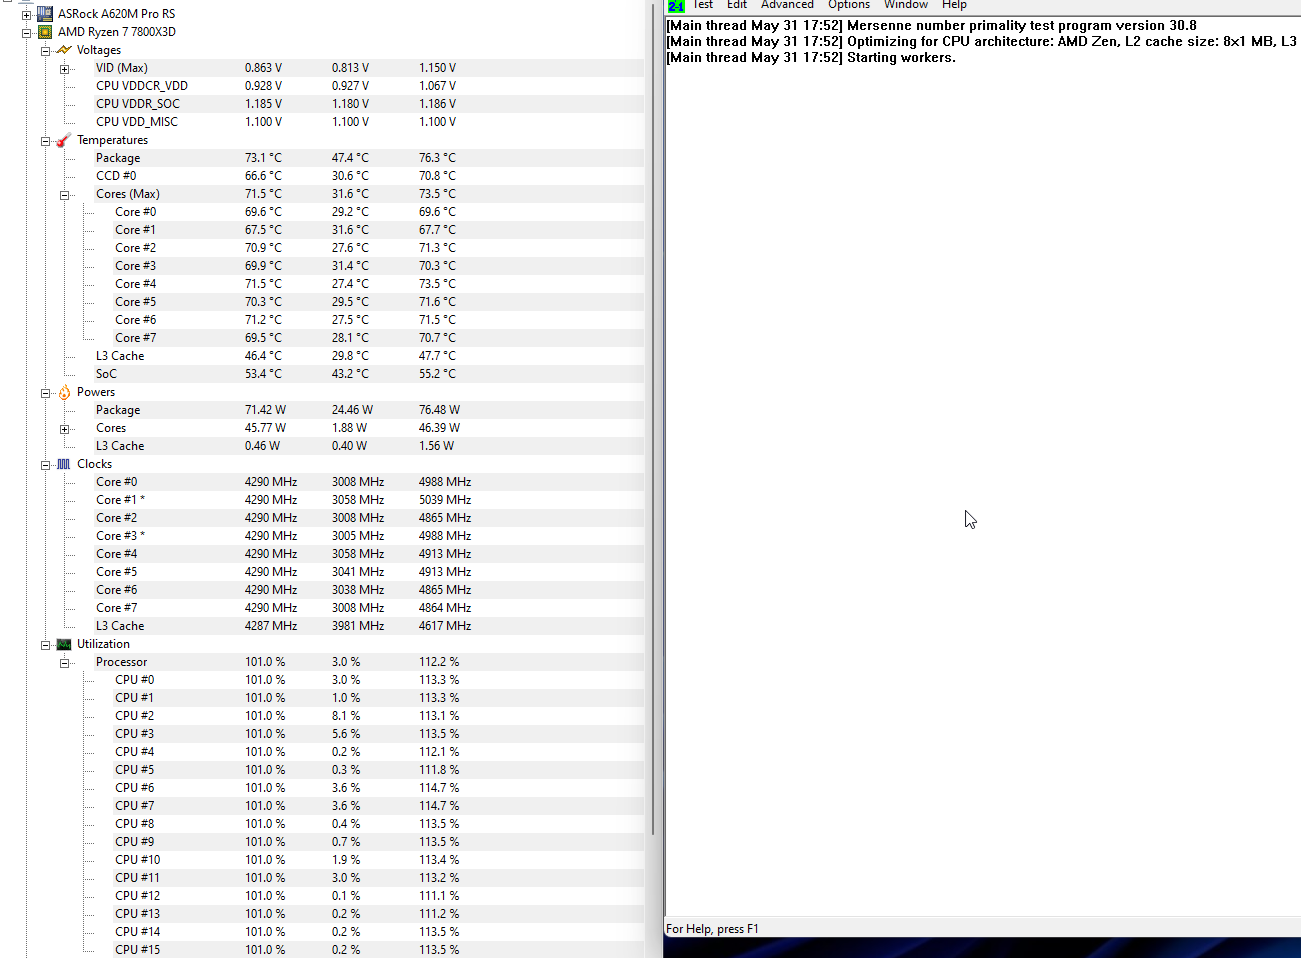Click the 1.150 V VID max value
1301x958 pixels.
click(x=437, y=68)
